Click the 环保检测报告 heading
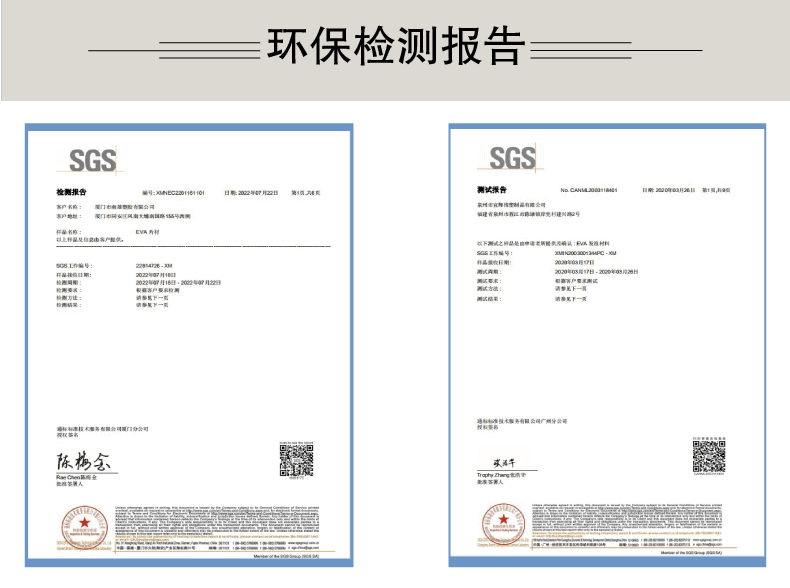790x588 pixels. click(x=396, y=46)
